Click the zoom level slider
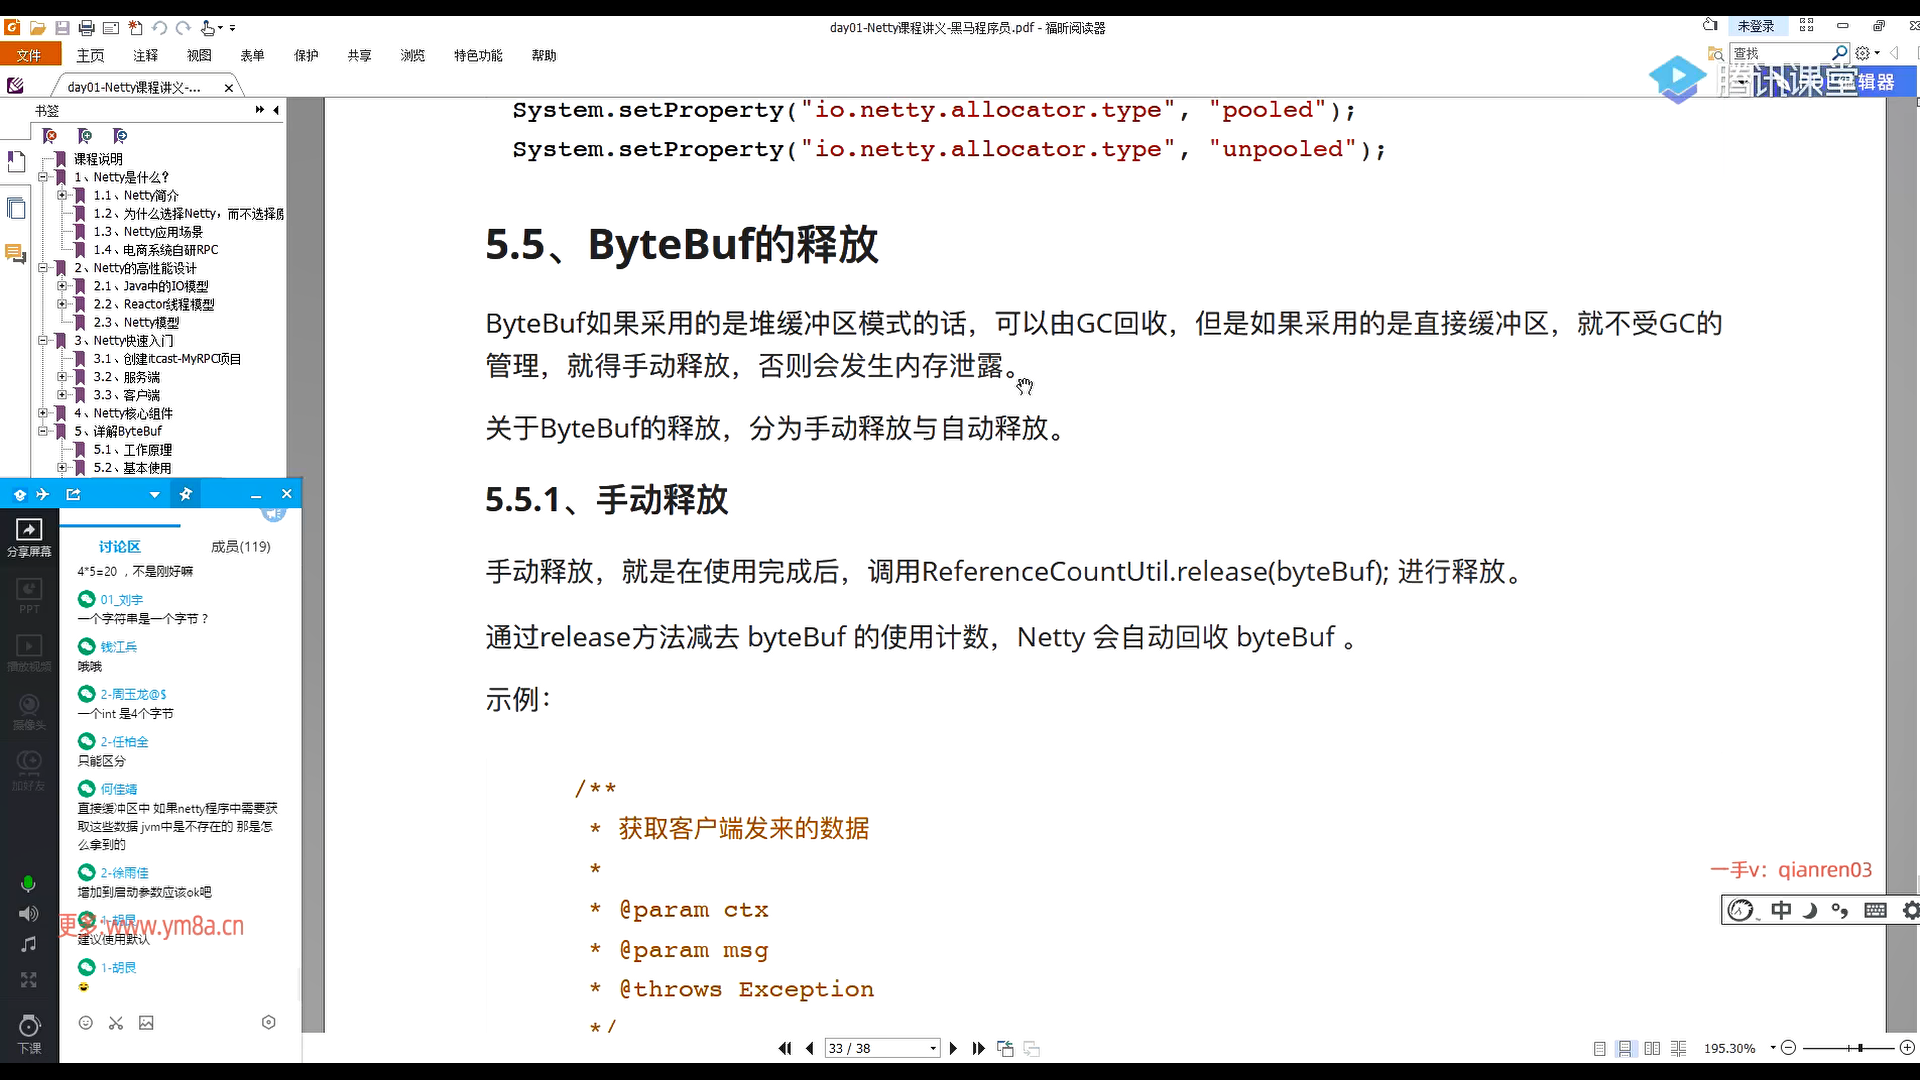The image size is (1920, 1080). point(1860,1048)
